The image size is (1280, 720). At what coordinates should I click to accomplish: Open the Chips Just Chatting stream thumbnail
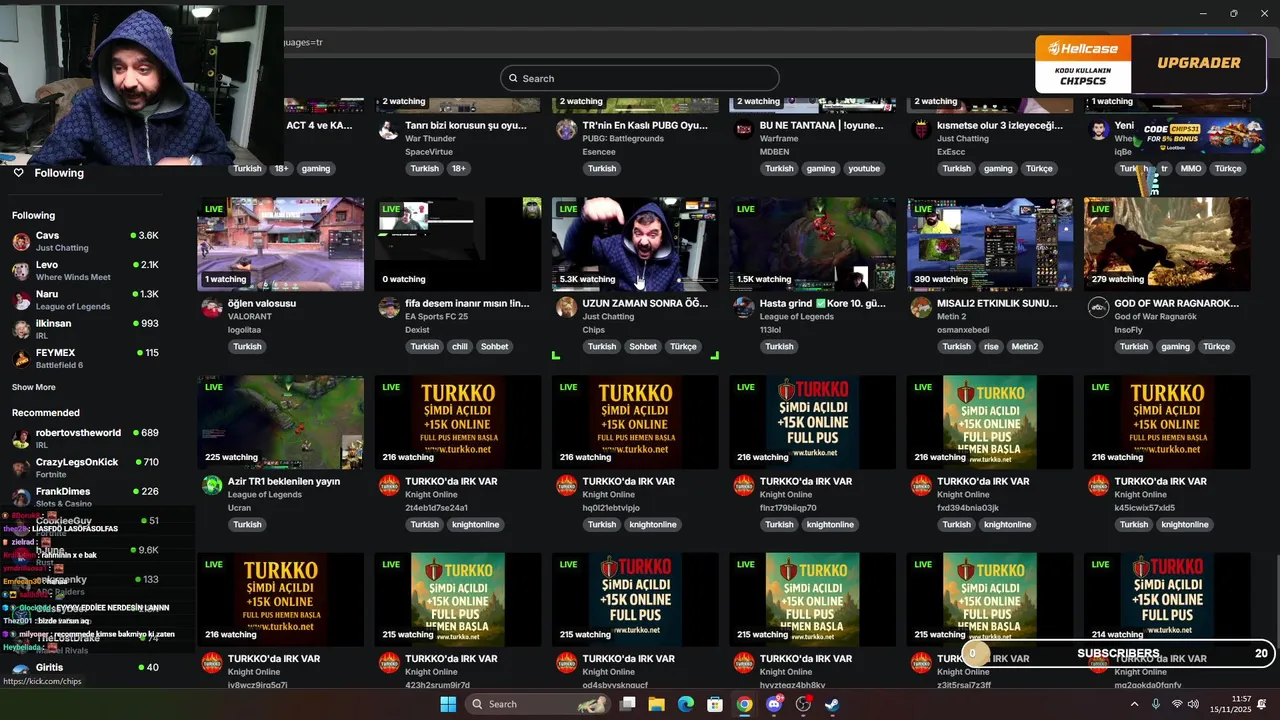(635, 244)
